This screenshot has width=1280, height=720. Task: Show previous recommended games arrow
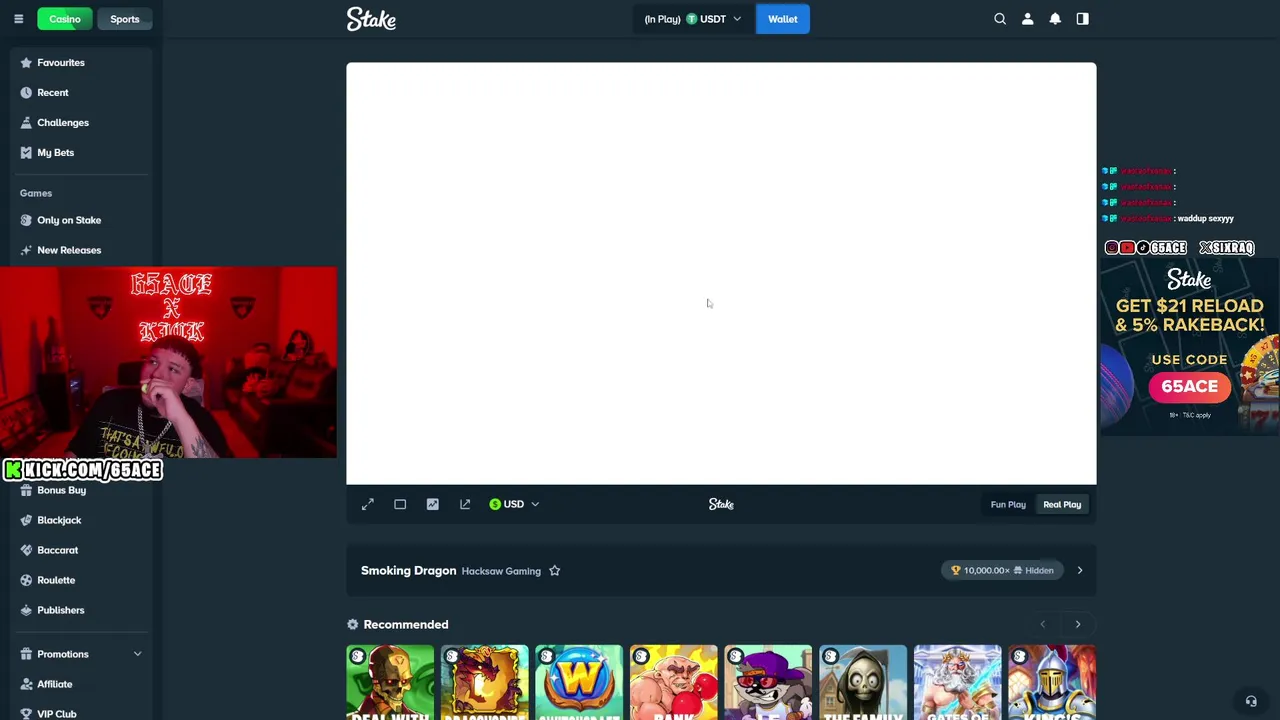(x=1042, y=624)
